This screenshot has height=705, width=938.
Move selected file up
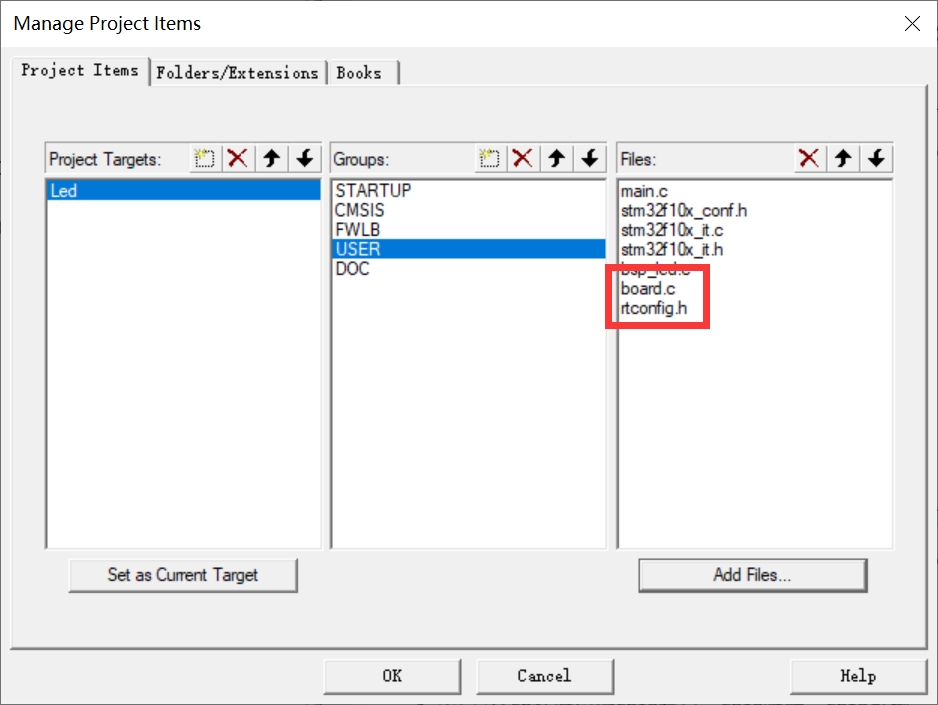coord(843,158)
